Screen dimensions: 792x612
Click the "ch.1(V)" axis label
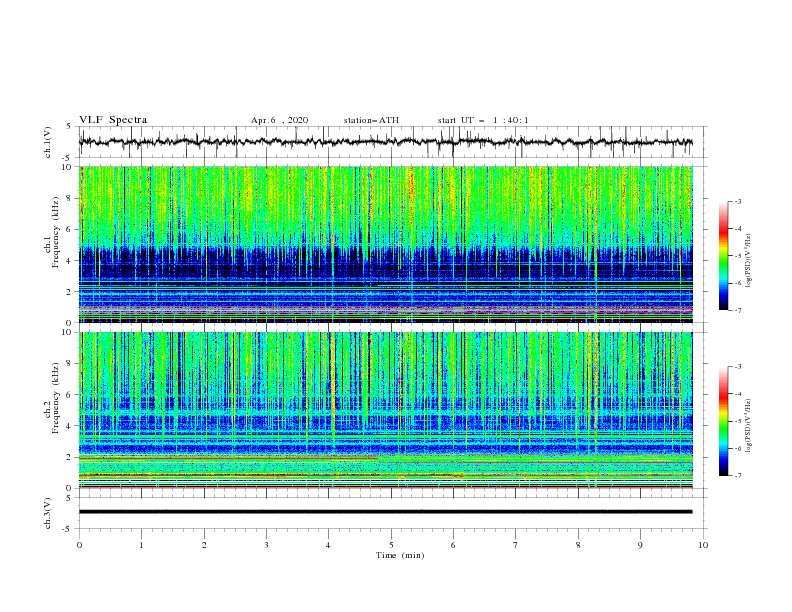pos(48,142)
